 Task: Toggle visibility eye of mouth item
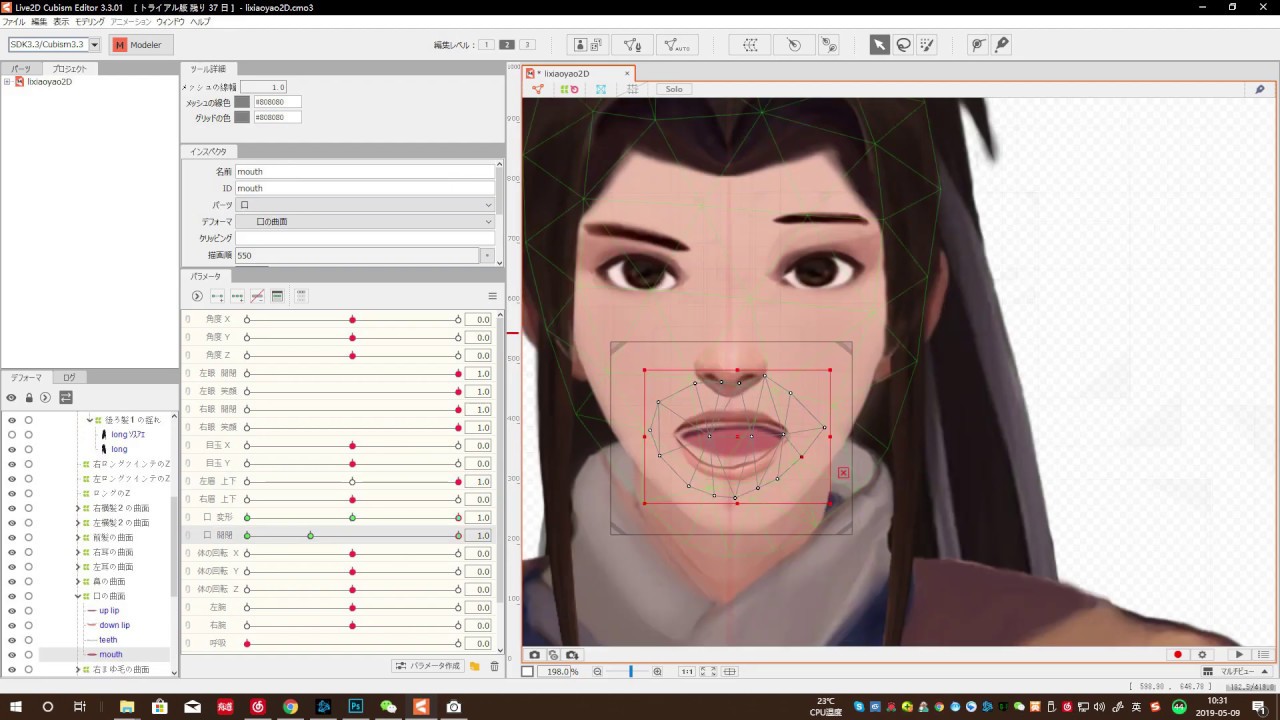click(12, 654)
